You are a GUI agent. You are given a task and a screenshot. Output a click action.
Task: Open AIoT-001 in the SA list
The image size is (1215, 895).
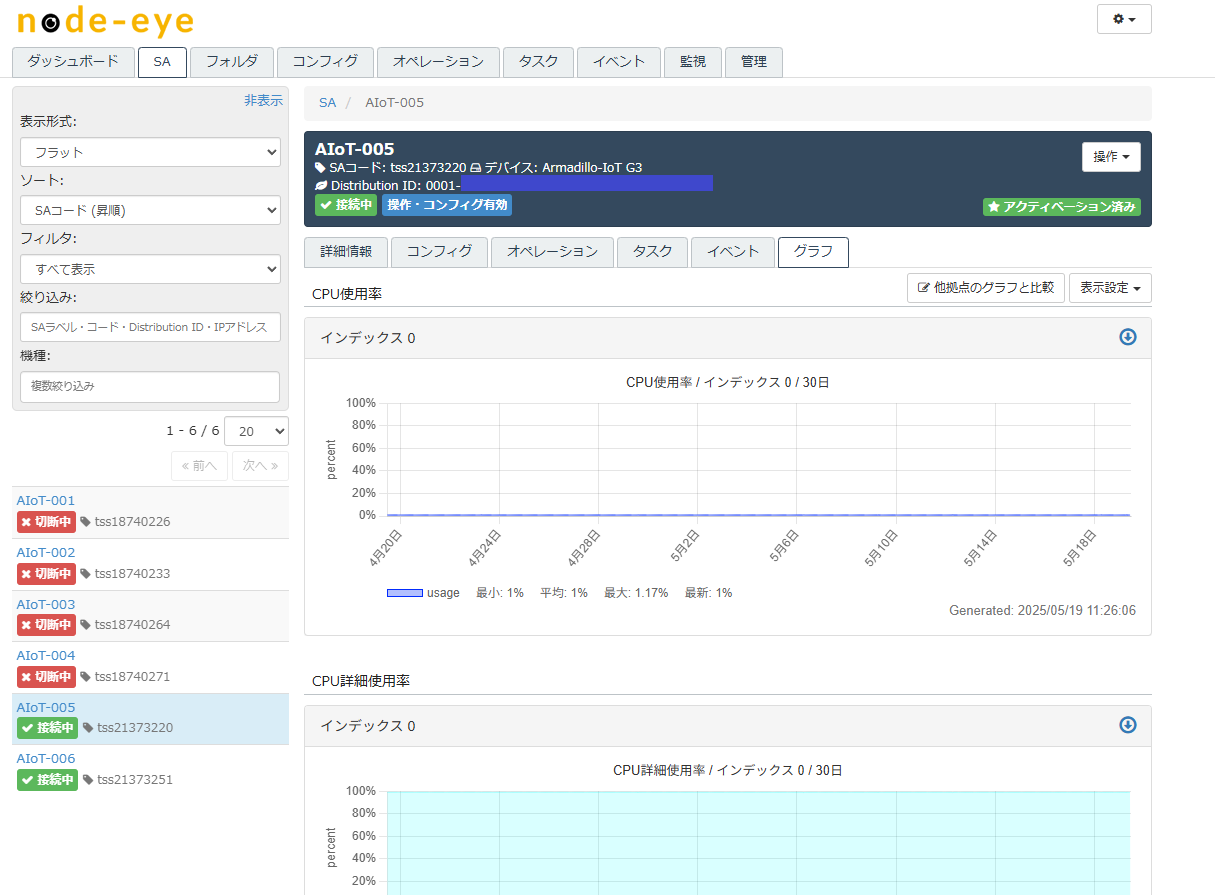point(46,500)
